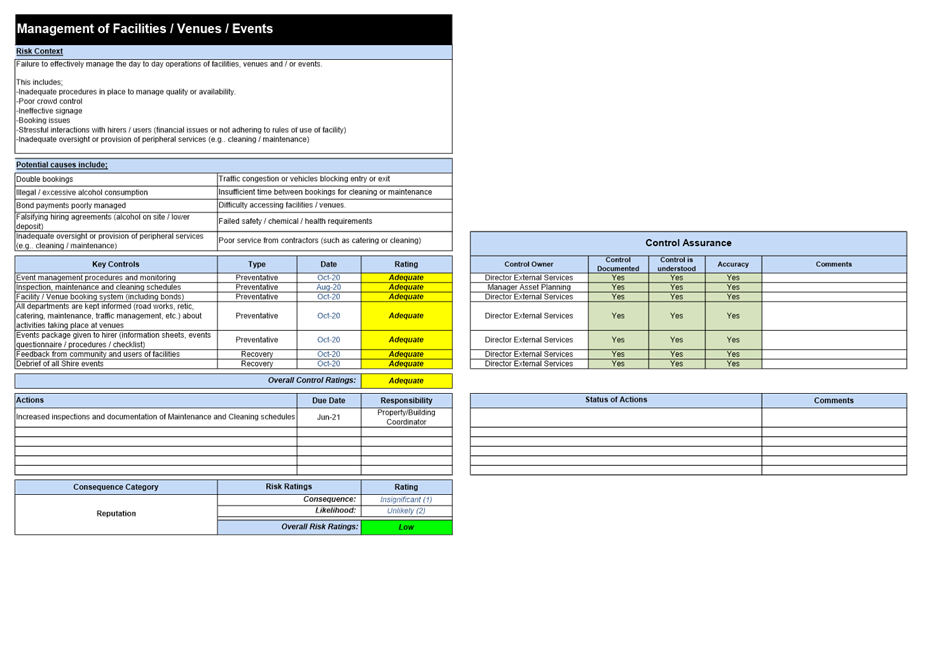Click the 'Double bookings' cause cell

tap(116, 179)
